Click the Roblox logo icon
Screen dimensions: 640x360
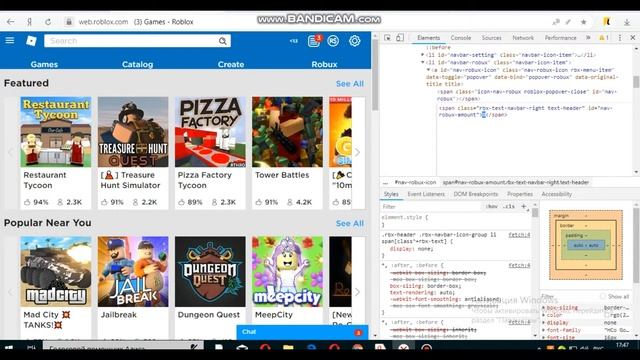click(31, 40)
